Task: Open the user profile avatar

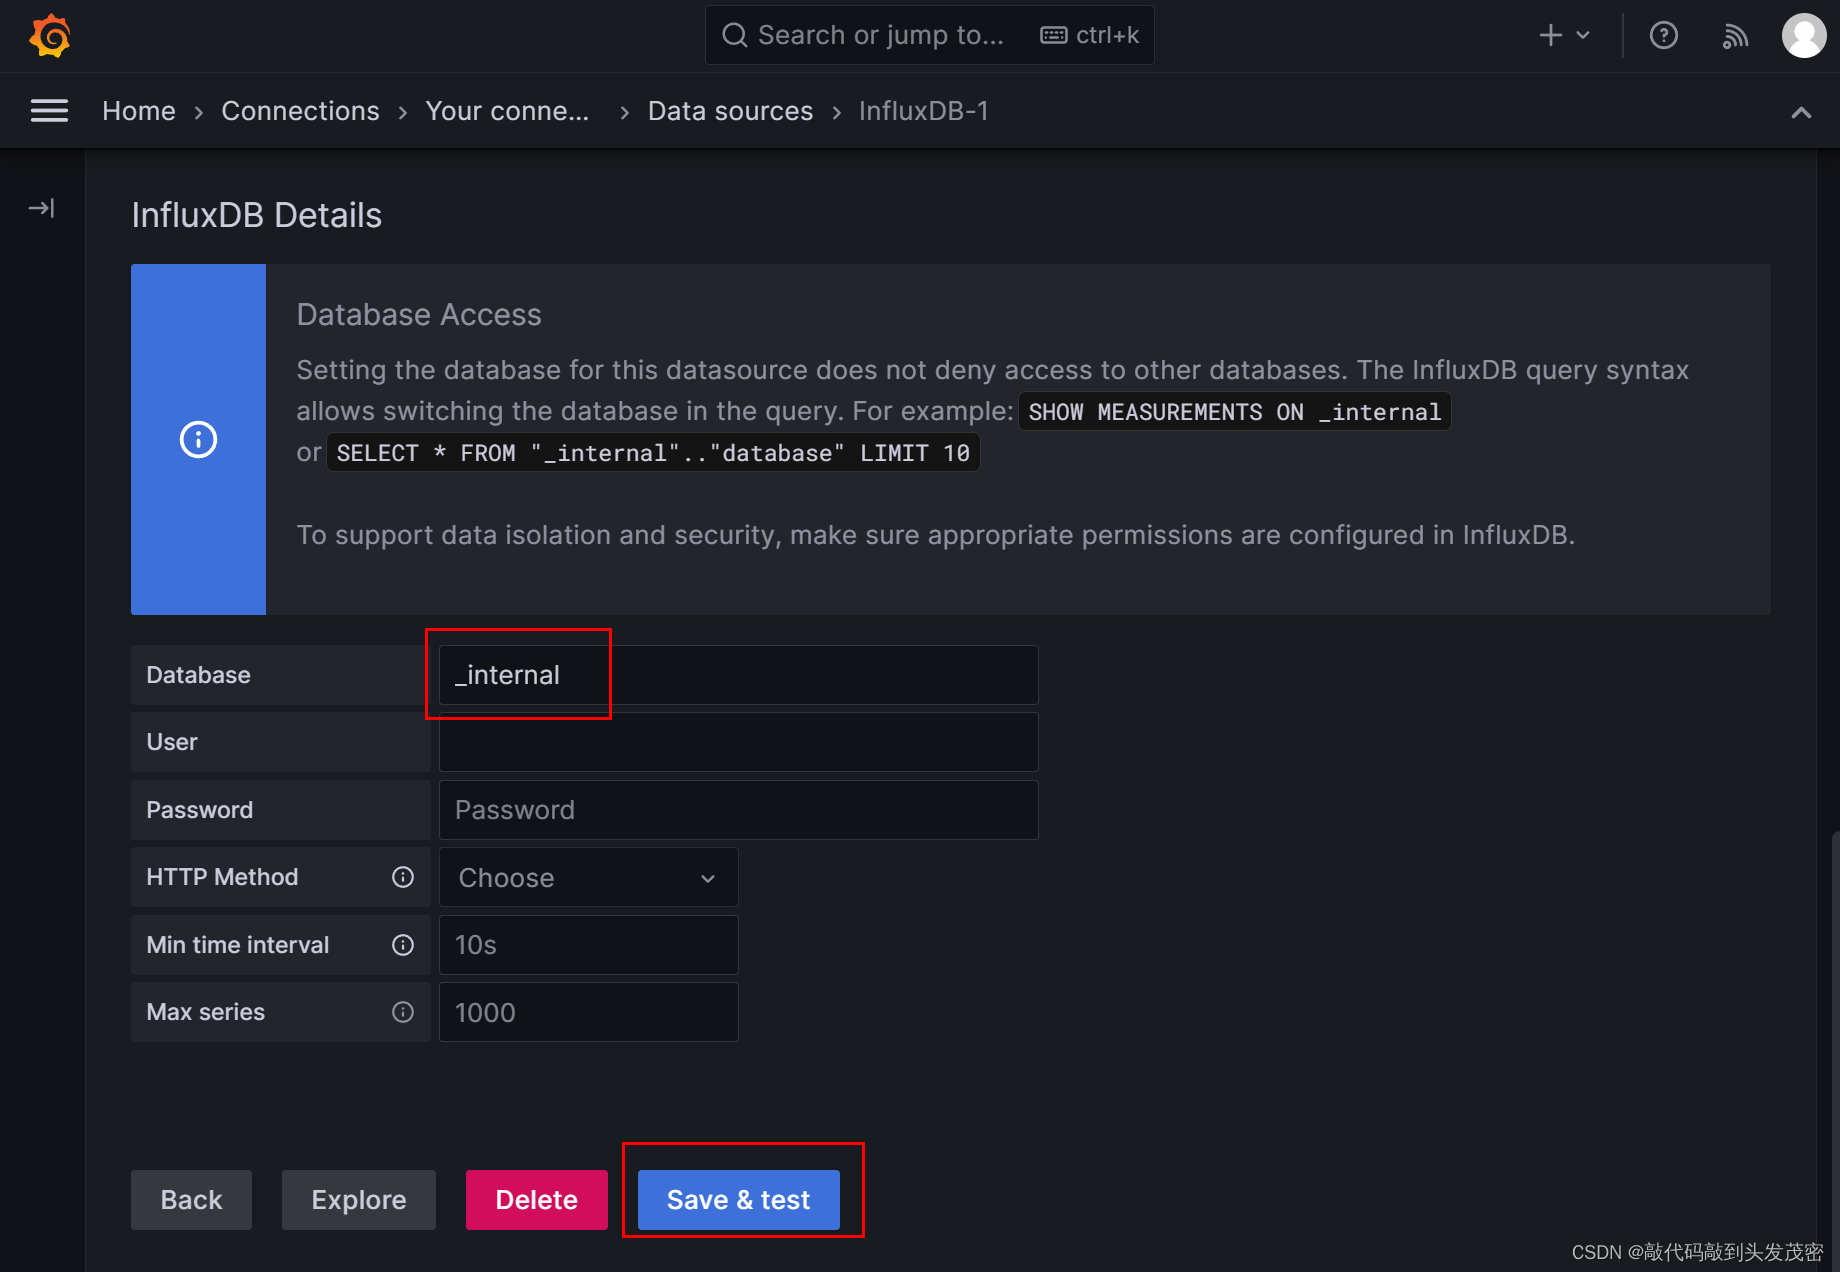Action: (1804, 36)
